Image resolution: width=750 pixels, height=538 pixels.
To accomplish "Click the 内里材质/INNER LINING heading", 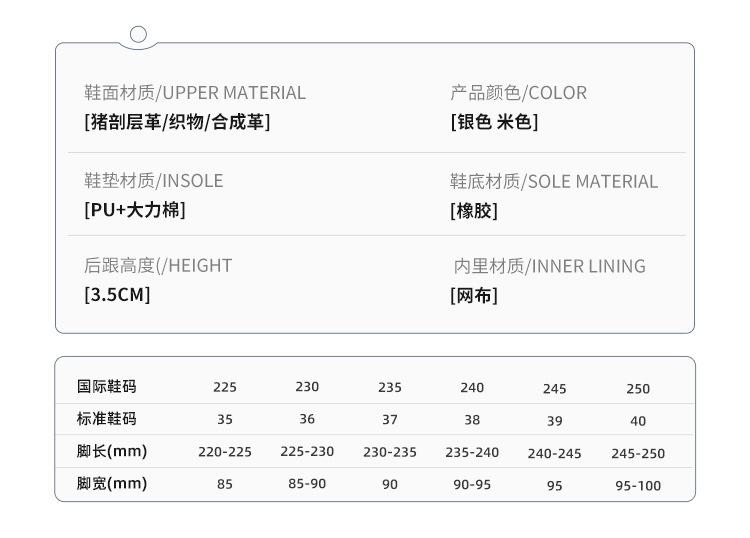I will pyautogui.click(x=549, y=266).
